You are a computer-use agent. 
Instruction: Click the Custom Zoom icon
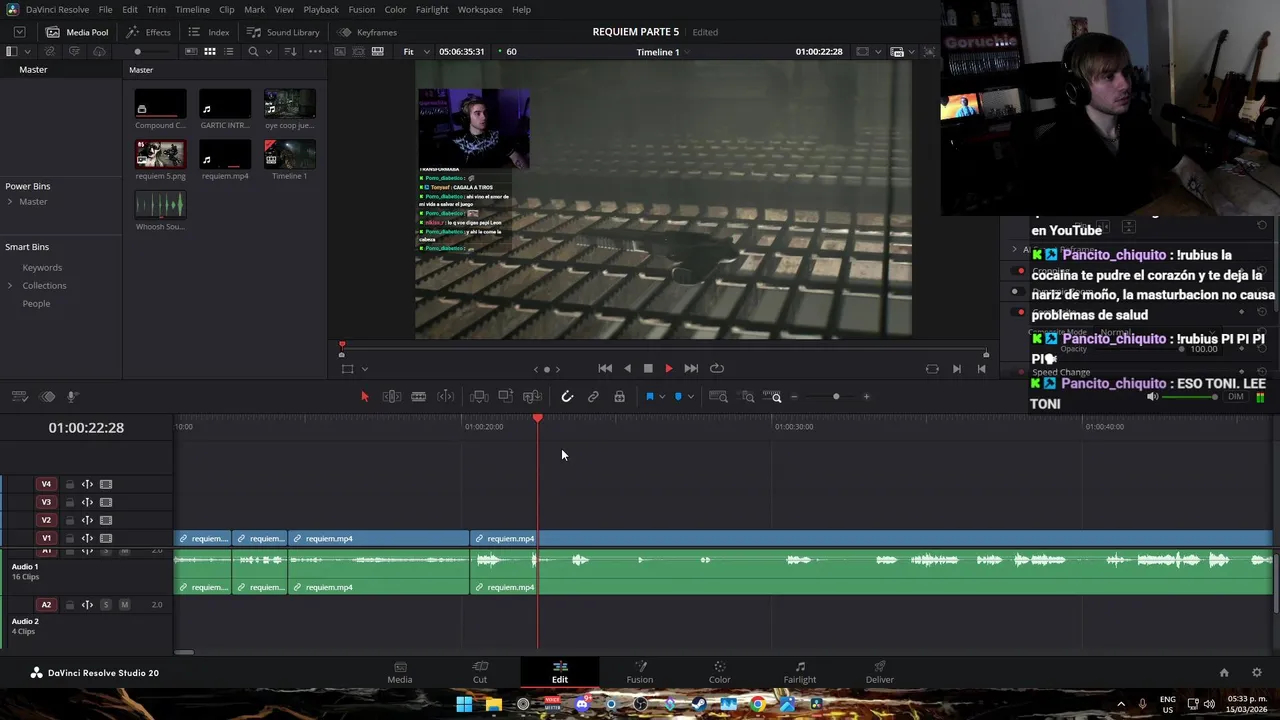coord(773,397)
